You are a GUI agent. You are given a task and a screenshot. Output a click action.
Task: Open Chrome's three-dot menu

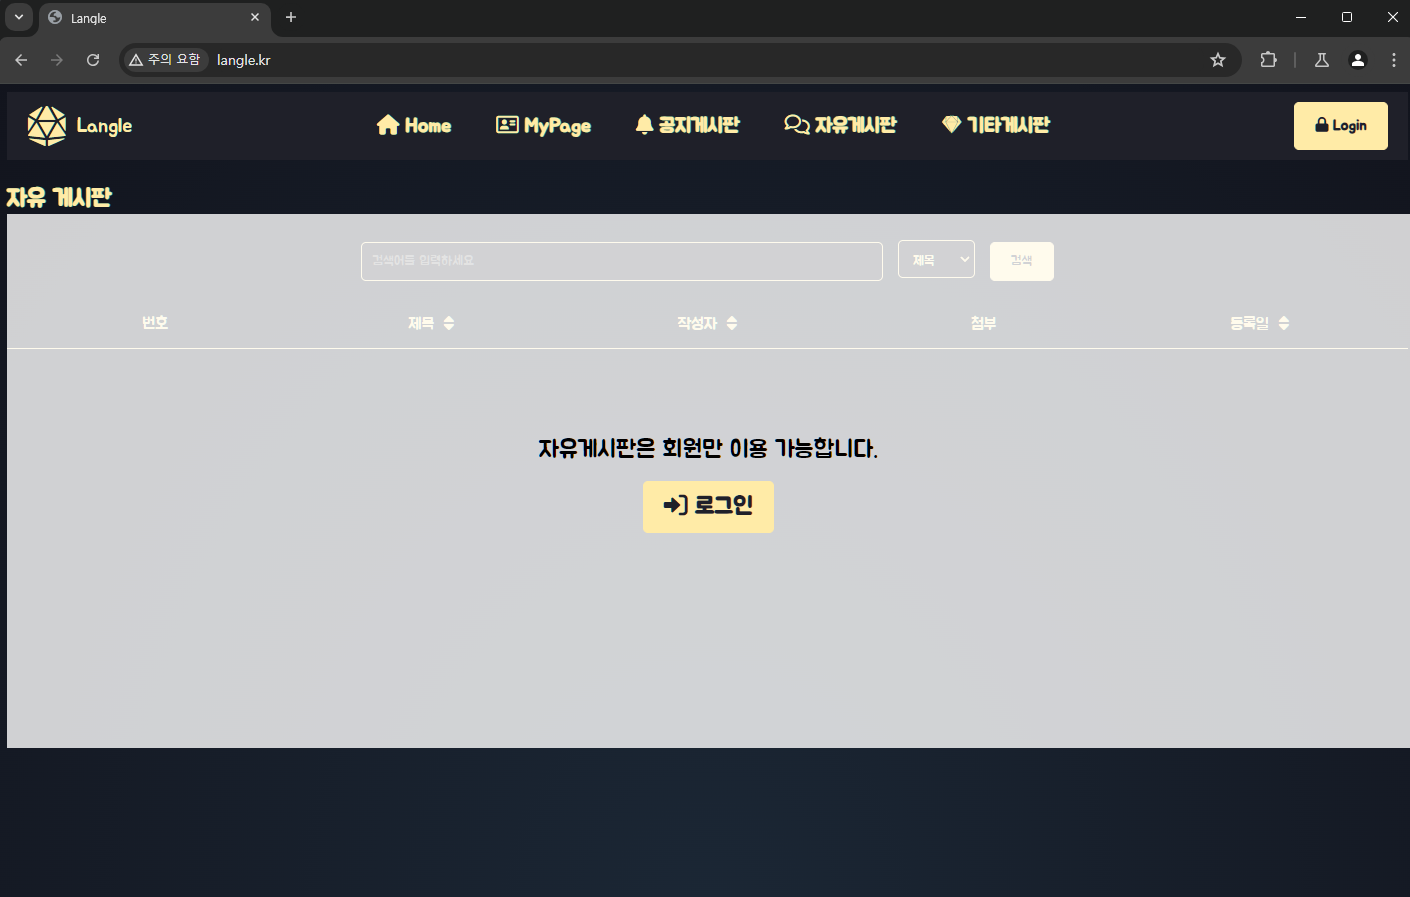point(1394,60)
